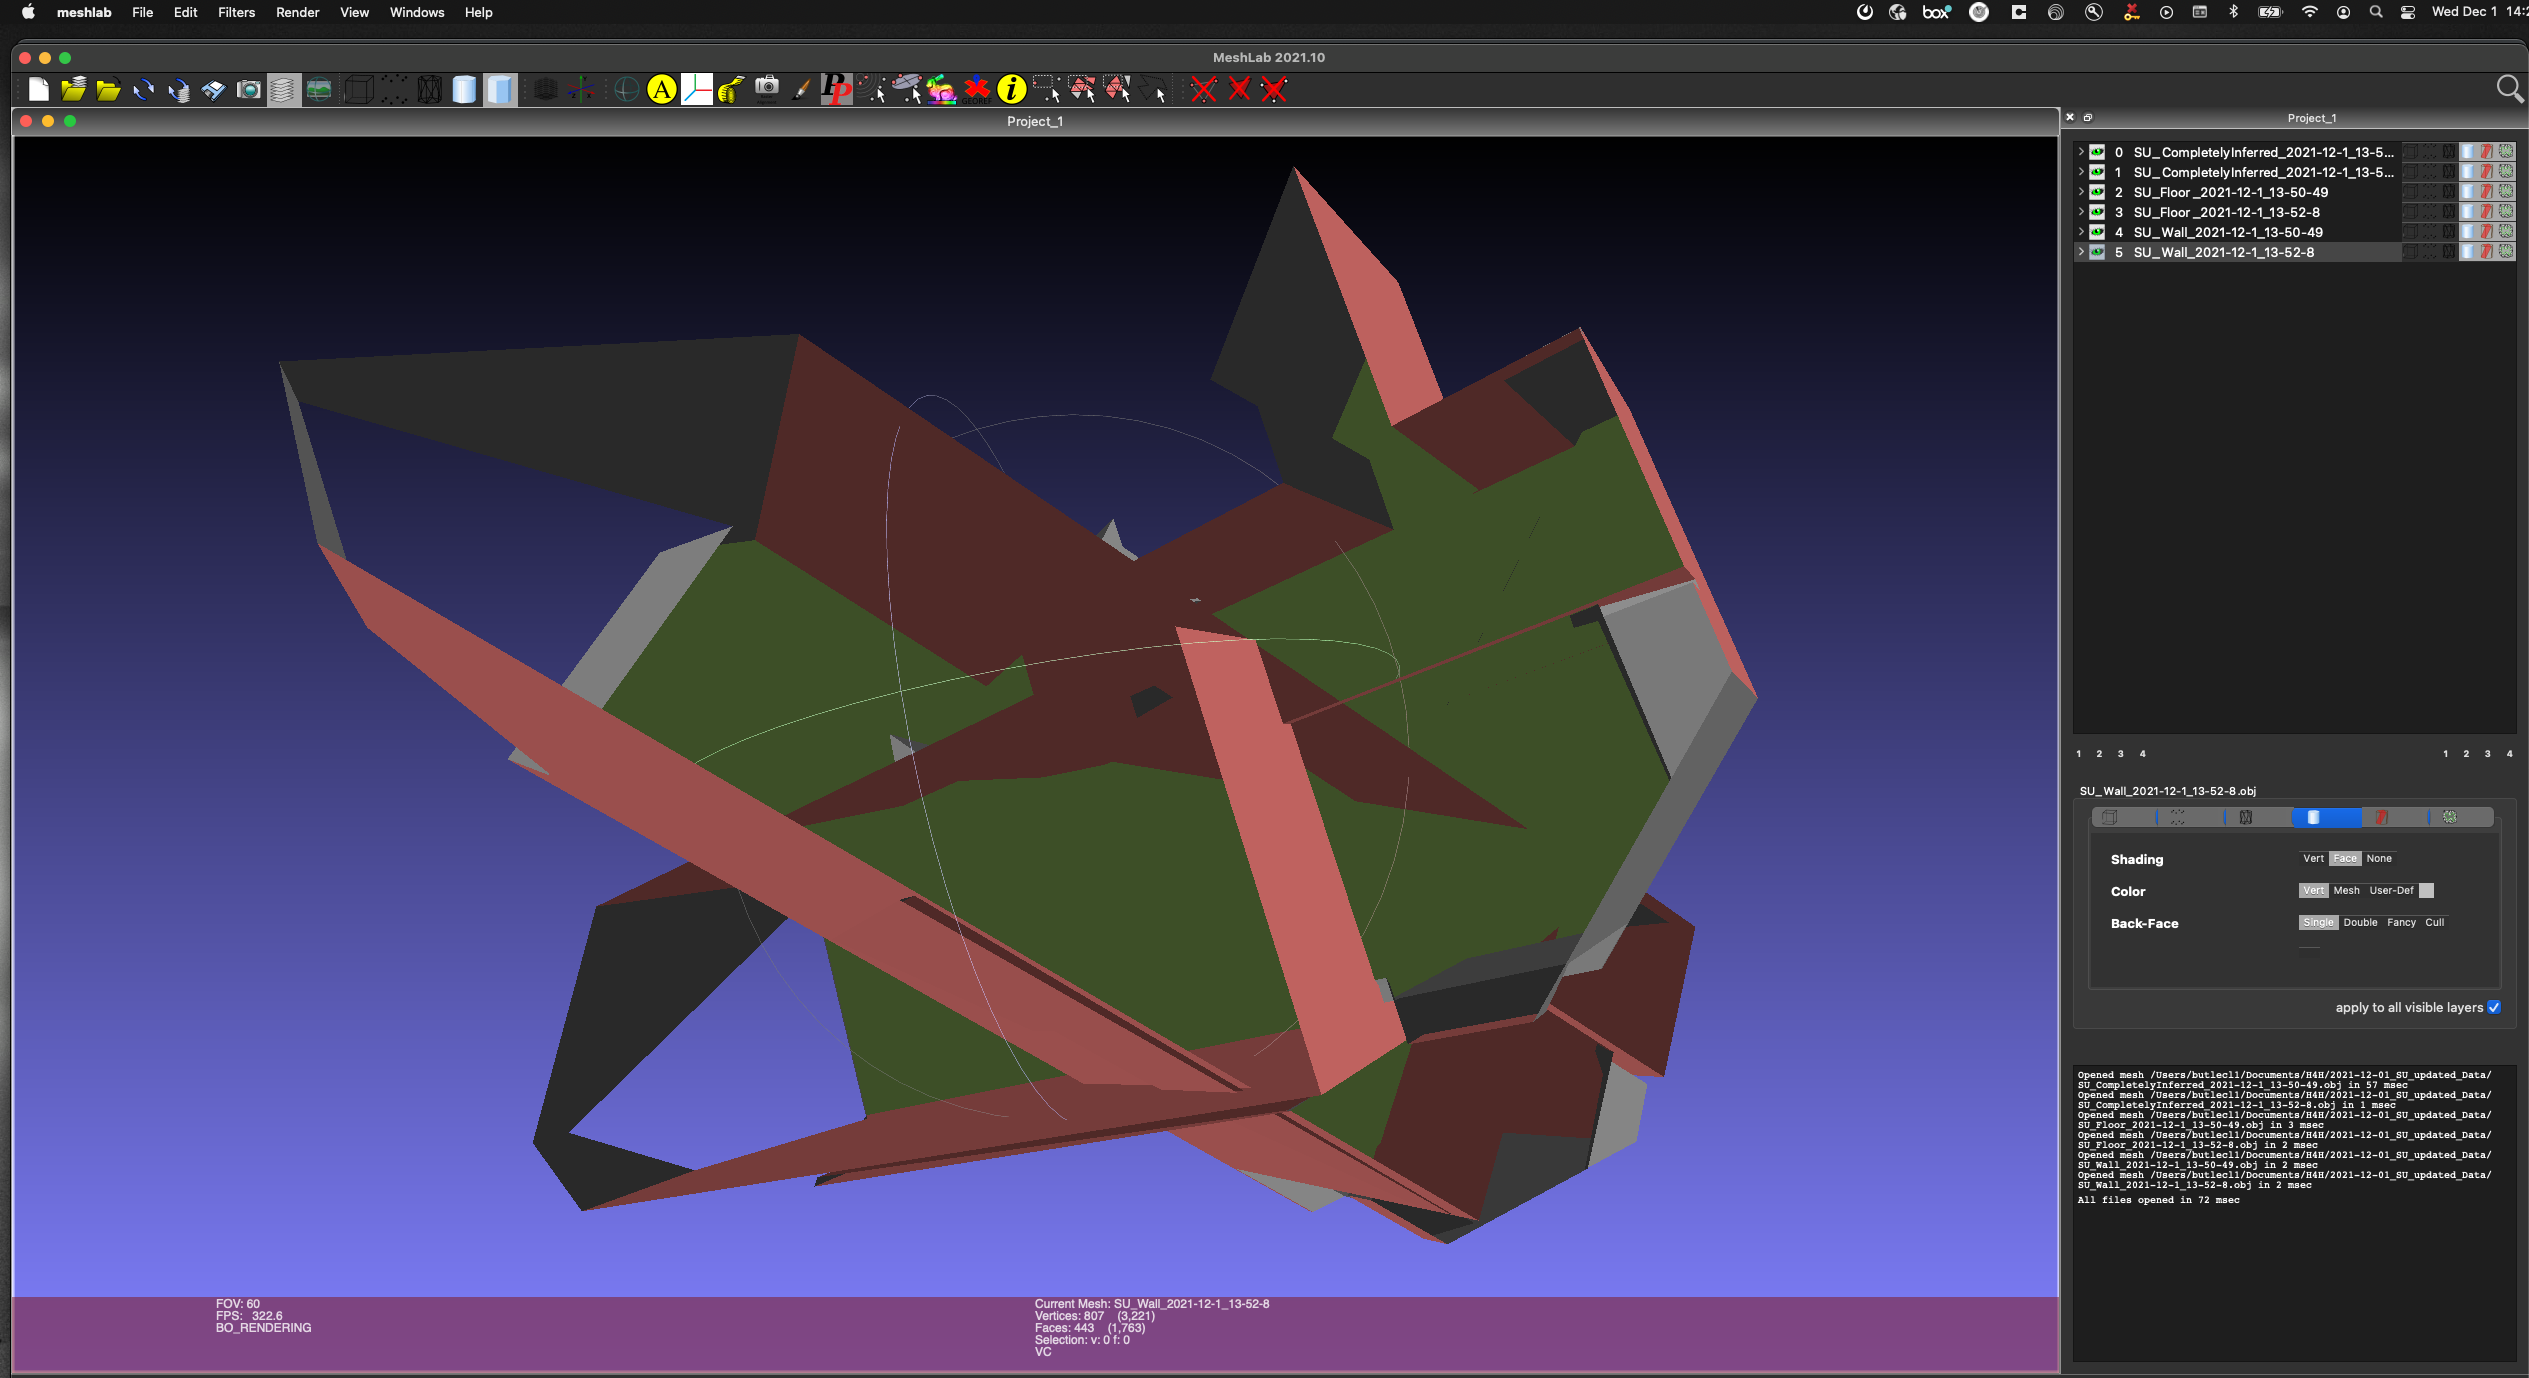Image resolution: width=2529 pixels, height=1378 pixels.
Task: Set Shading to Vert
Action: coord(2313,858)
